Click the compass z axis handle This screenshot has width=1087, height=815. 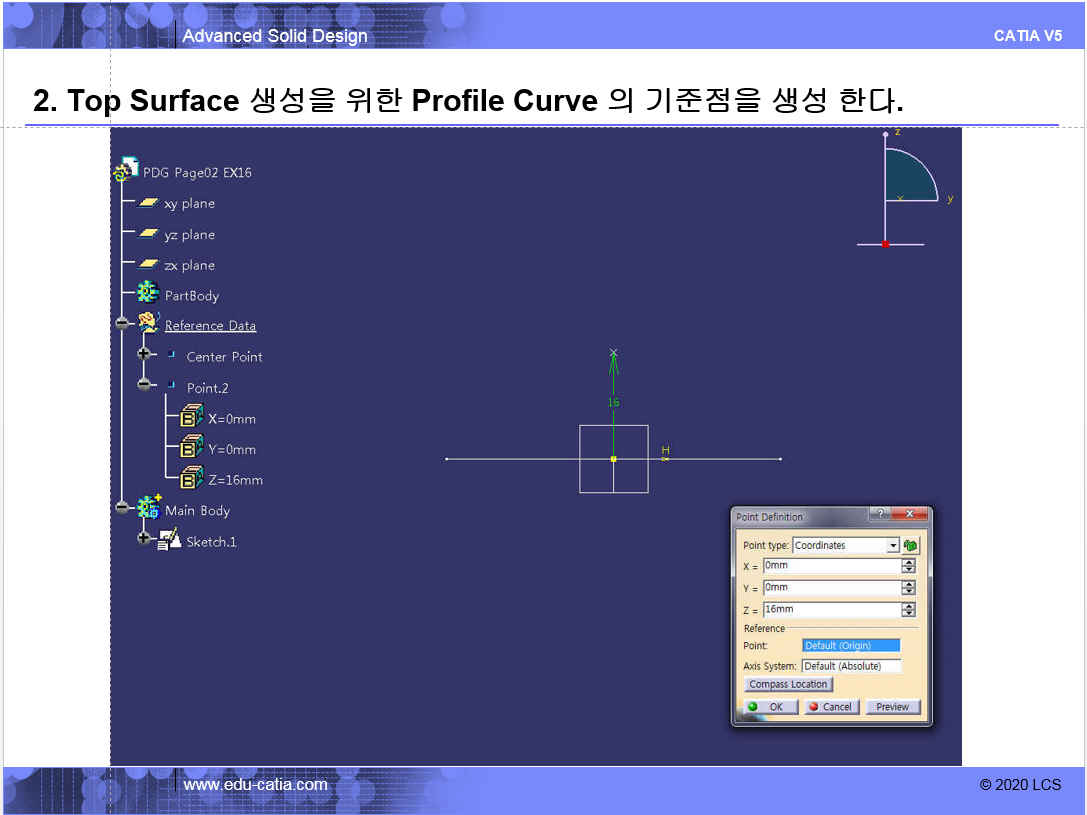[x=885, y=134]
